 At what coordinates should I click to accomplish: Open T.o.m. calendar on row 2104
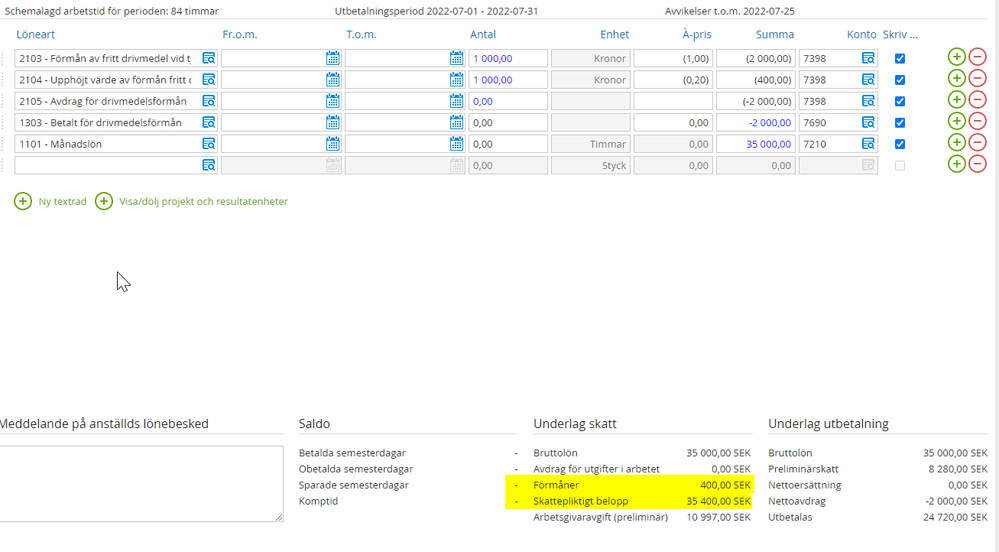[456, 80]
